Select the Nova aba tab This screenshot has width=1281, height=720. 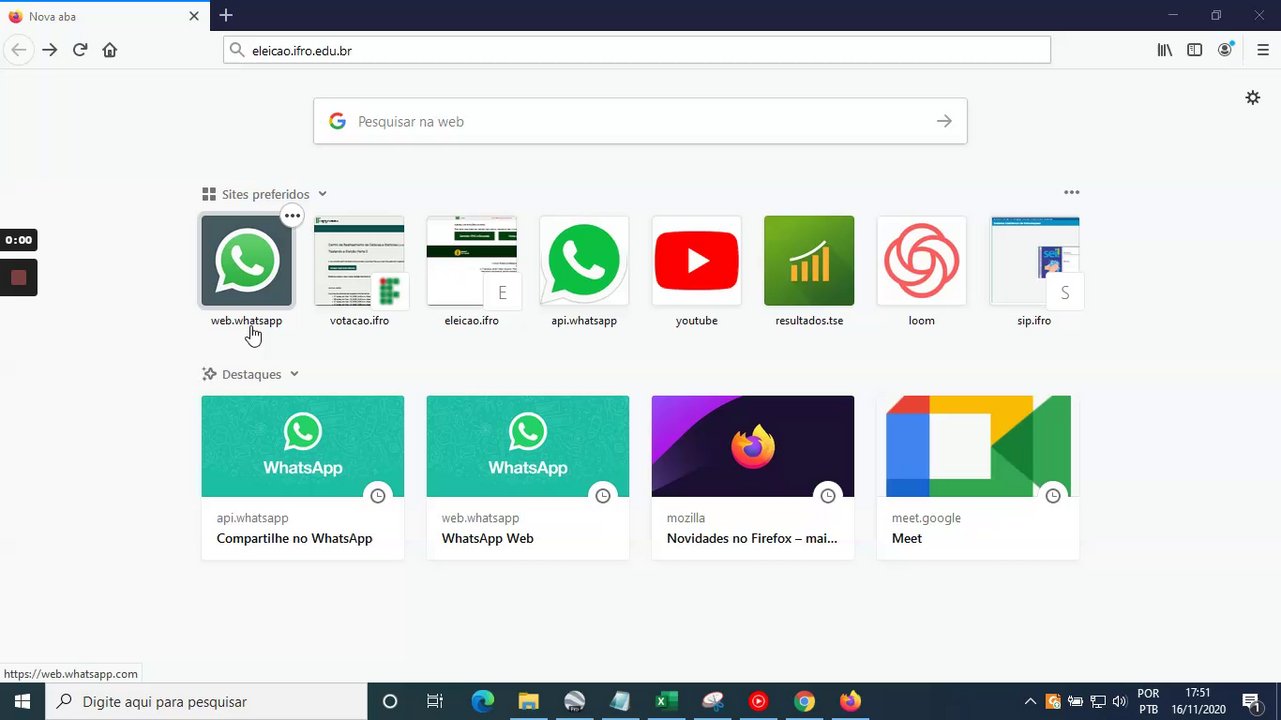[105, 16]
